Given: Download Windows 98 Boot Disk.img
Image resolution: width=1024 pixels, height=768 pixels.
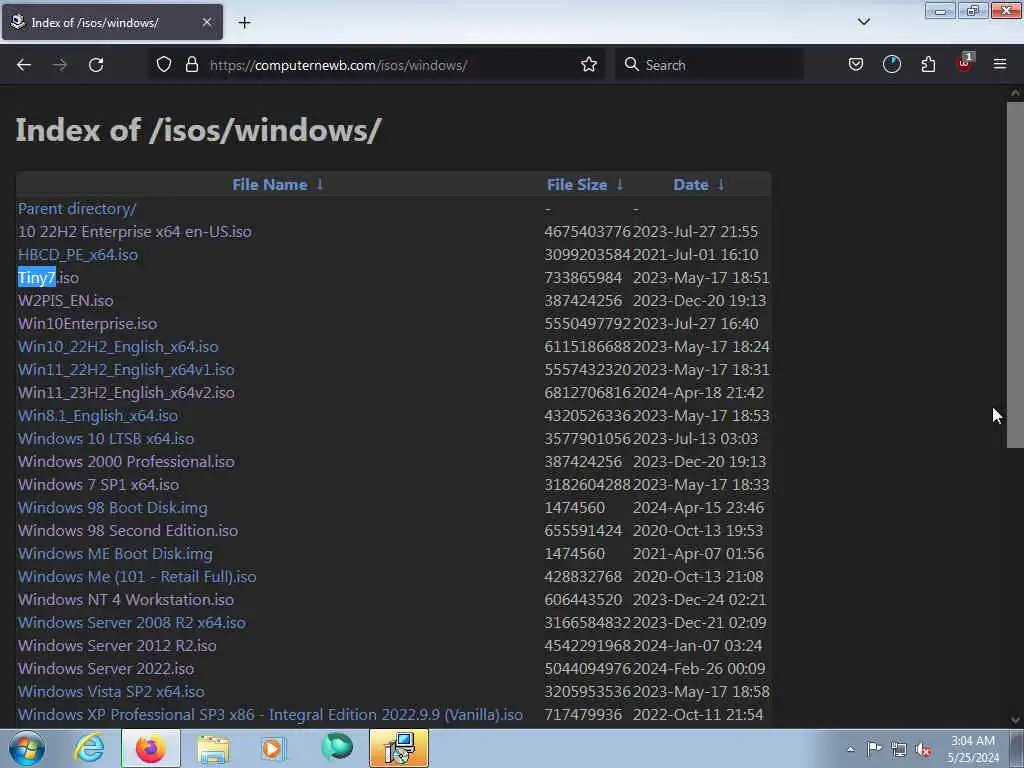Looking at the screenshot, I should point(112,507).
